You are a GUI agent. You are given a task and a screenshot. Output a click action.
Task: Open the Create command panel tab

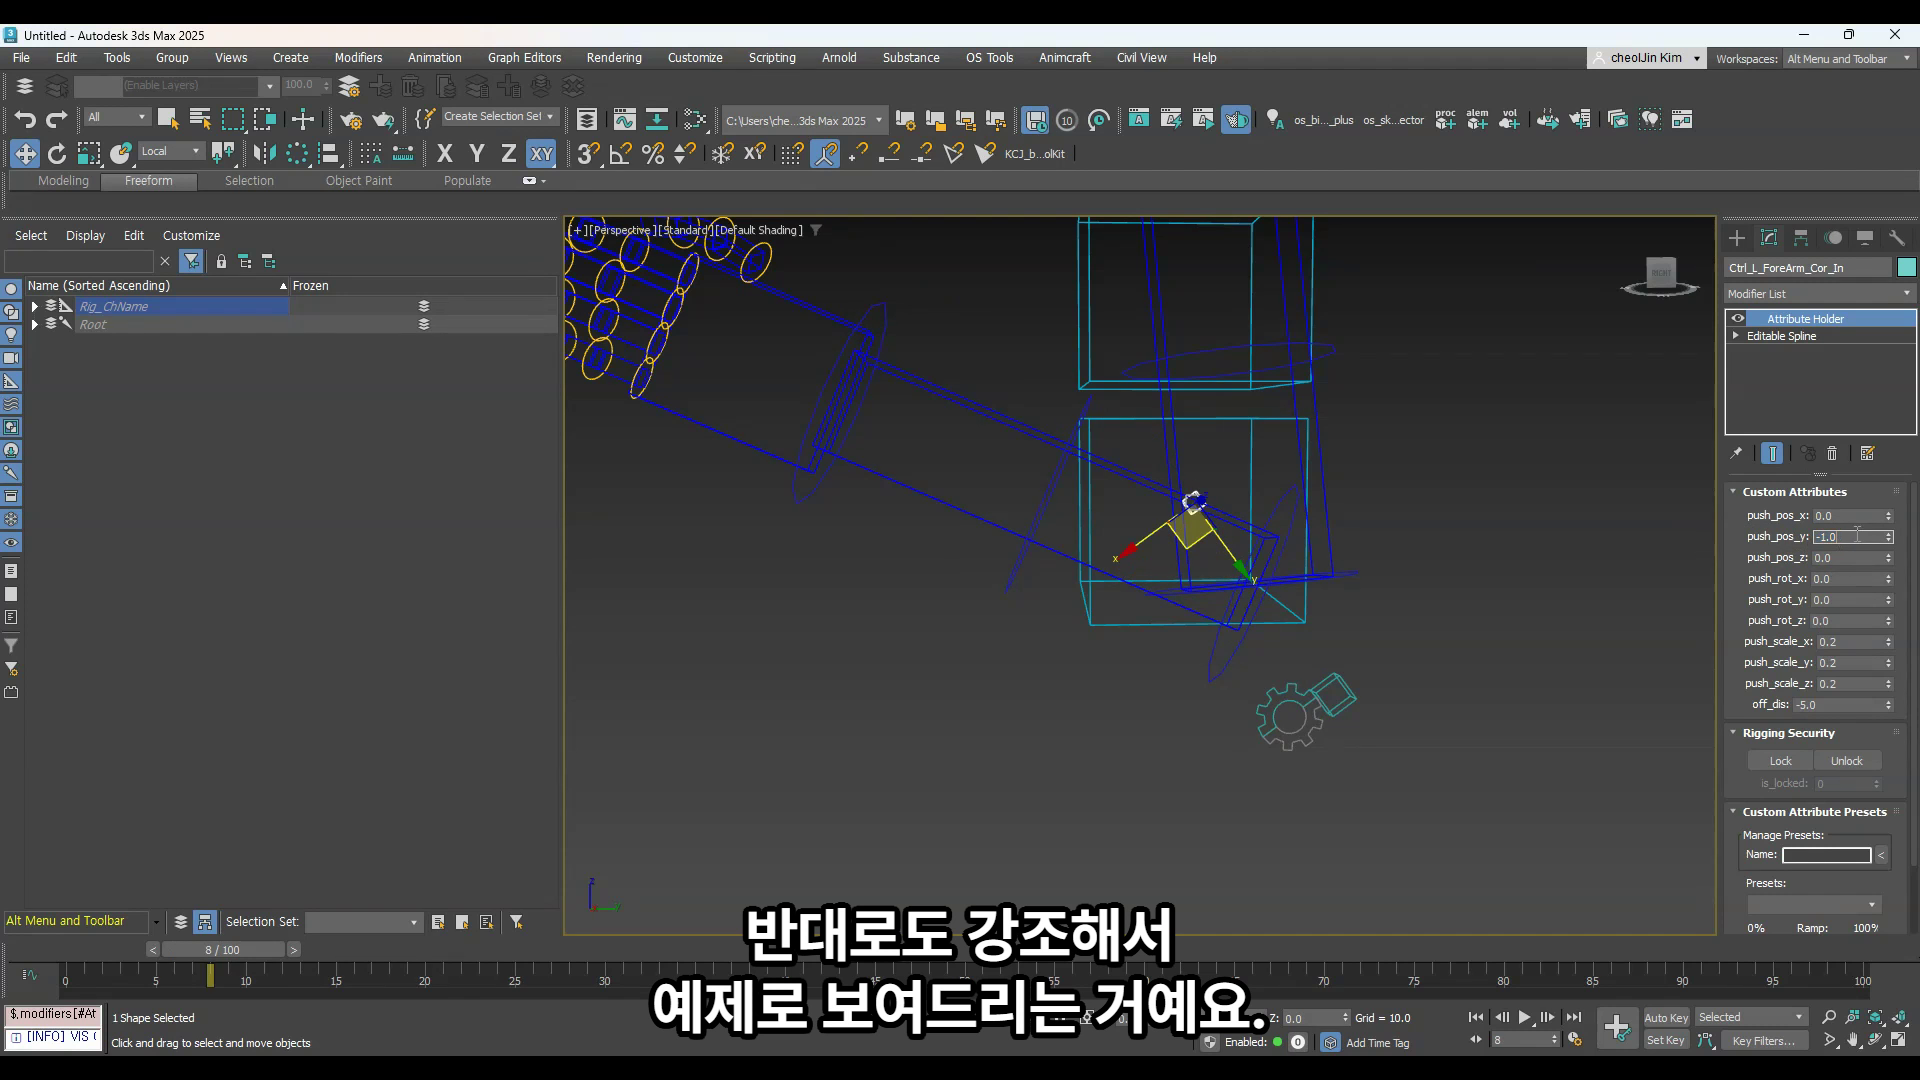pyautogui.click(x=1737, y=238)
